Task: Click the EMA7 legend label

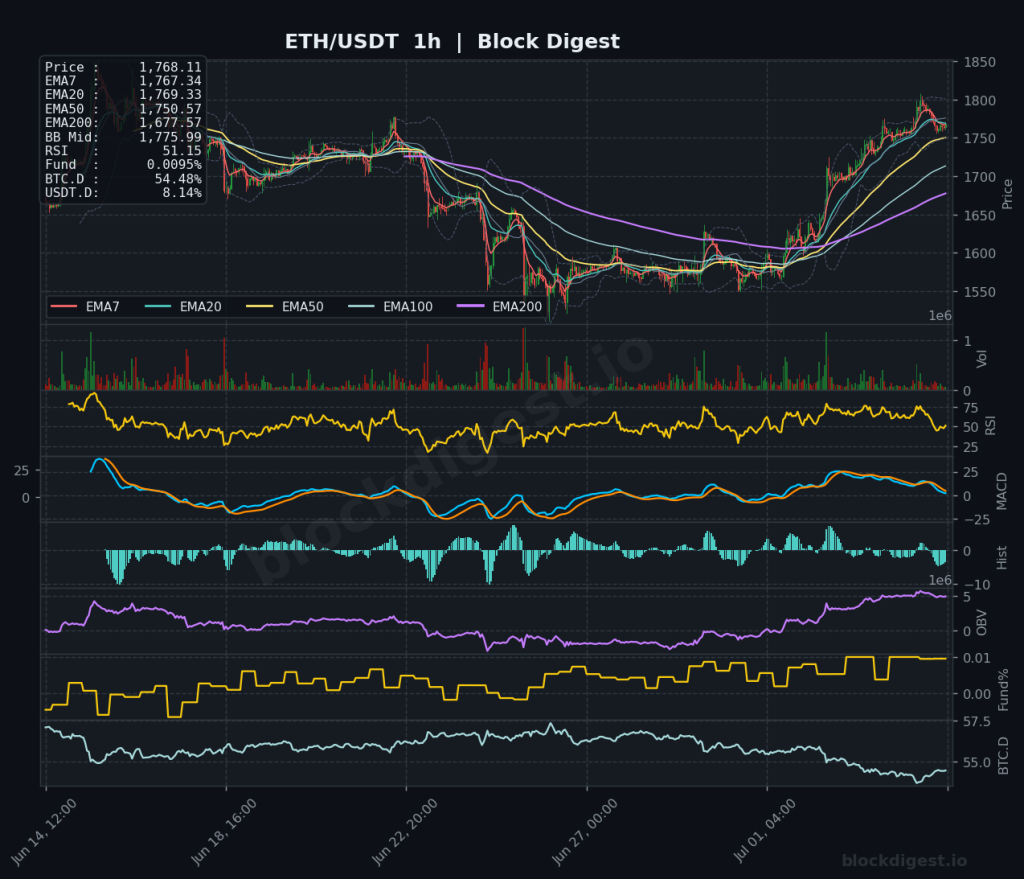Action: [103, 307]
